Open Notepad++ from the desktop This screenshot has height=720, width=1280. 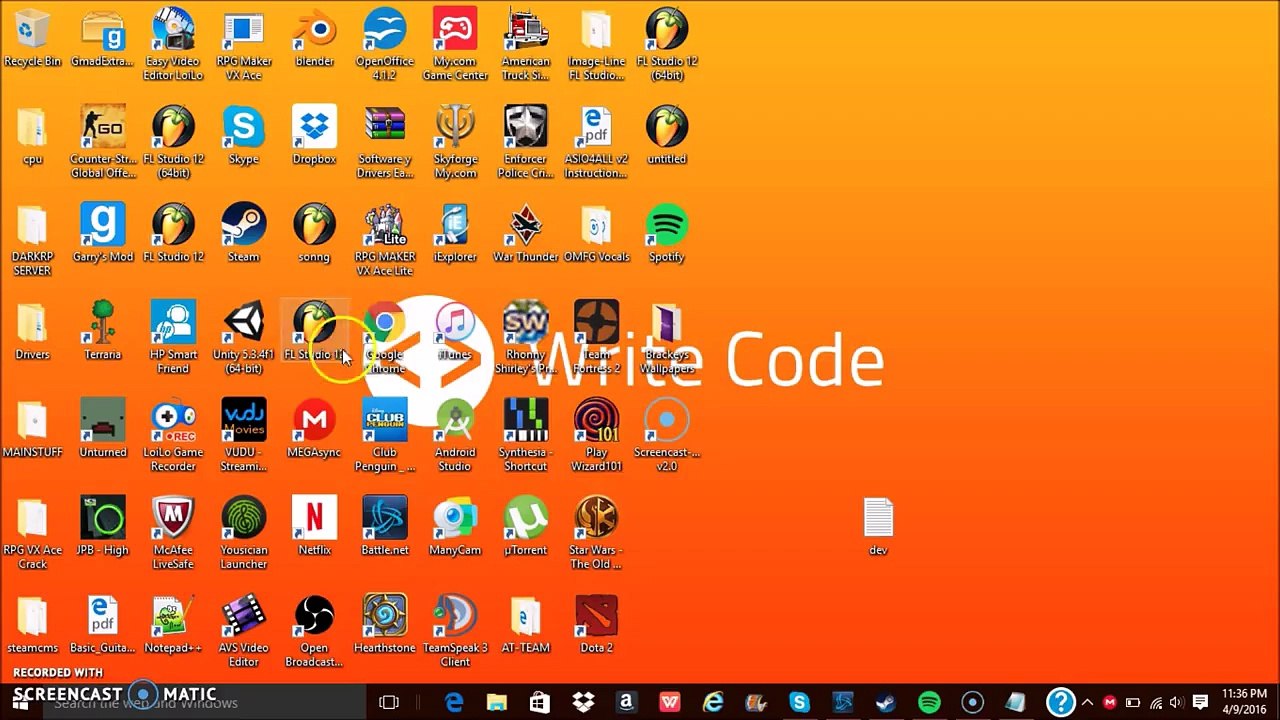pos(173,624)
